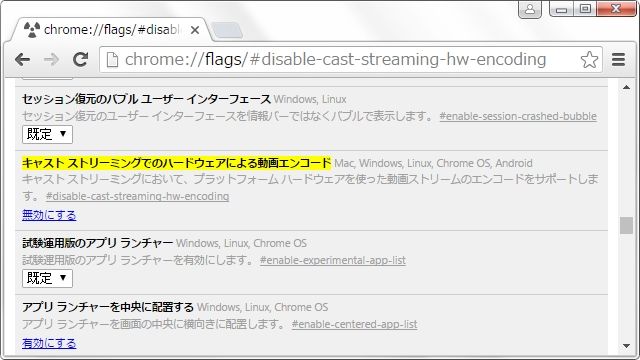The image size is (640, 360).
Task: Open #enable-centered-app-list anchor link
Action: [x=354, y=324]
